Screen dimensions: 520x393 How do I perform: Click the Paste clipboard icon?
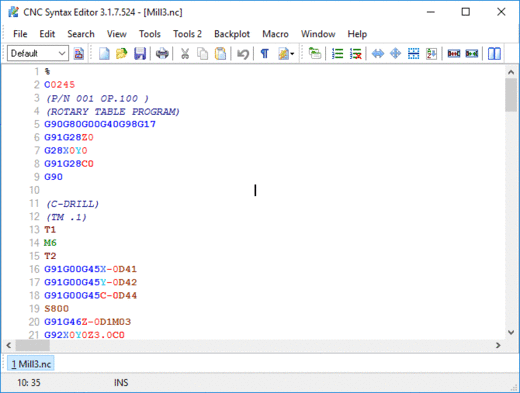click(x=220, y=53)
